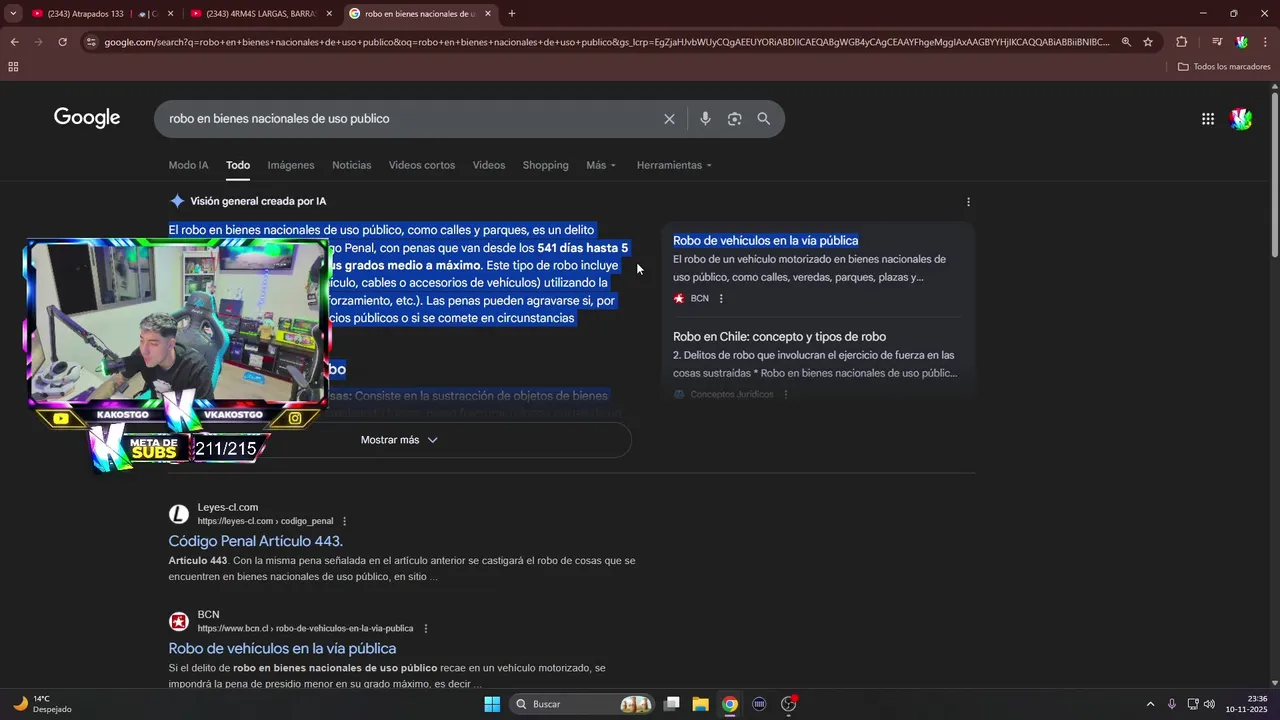Switch to the Noticias tab
Viewport: 1280px width, 720px height.
(352, 165)
